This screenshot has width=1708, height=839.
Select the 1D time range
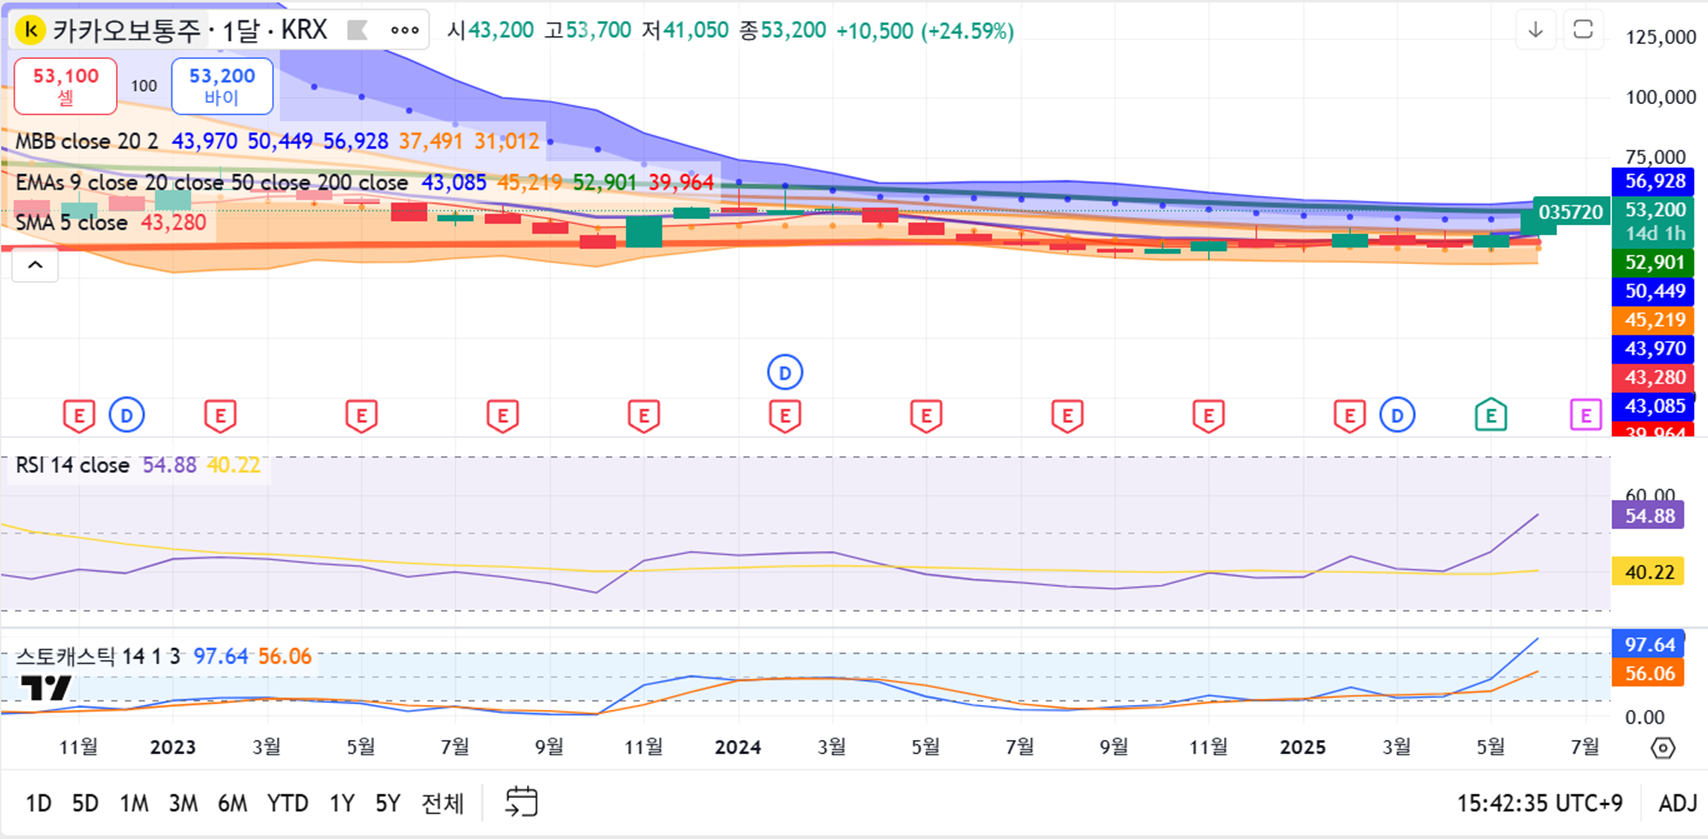pyautogui.click(x=38, y=803)
